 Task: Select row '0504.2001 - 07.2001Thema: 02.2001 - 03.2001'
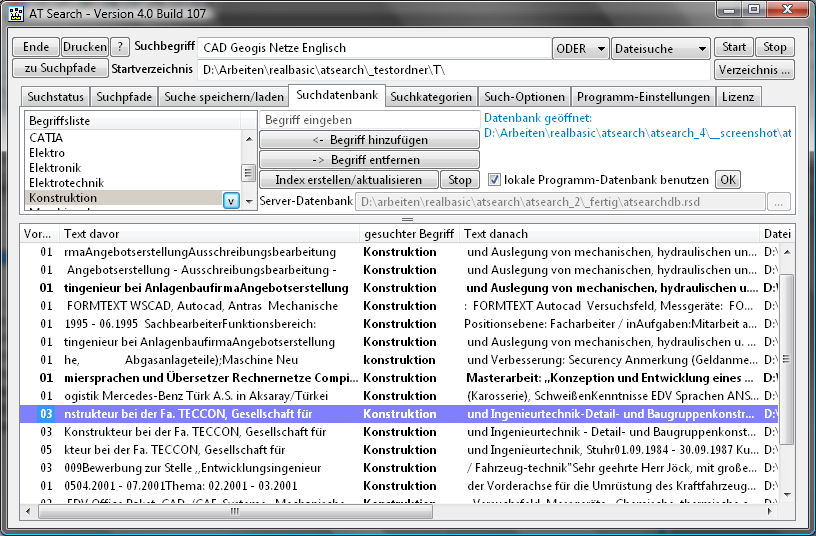[x=399, y=486]
